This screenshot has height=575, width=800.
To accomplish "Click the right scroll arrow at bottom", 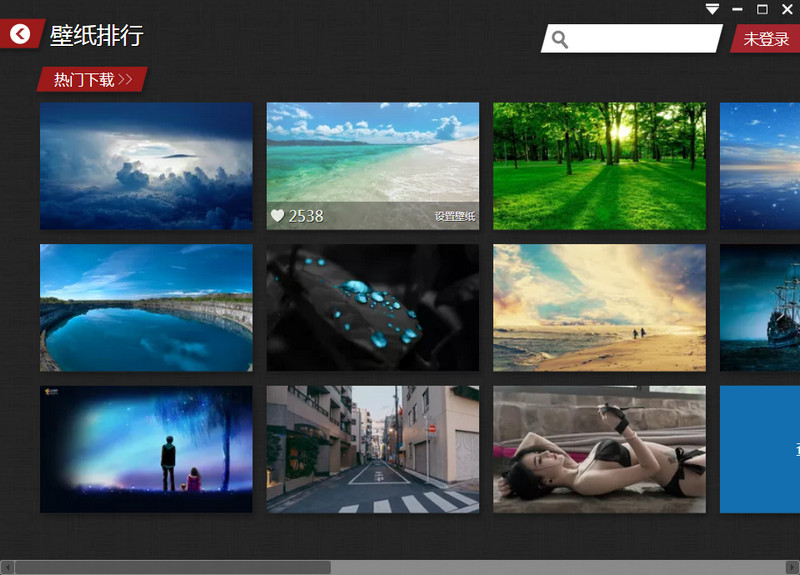I will click(x=792, y=567).
